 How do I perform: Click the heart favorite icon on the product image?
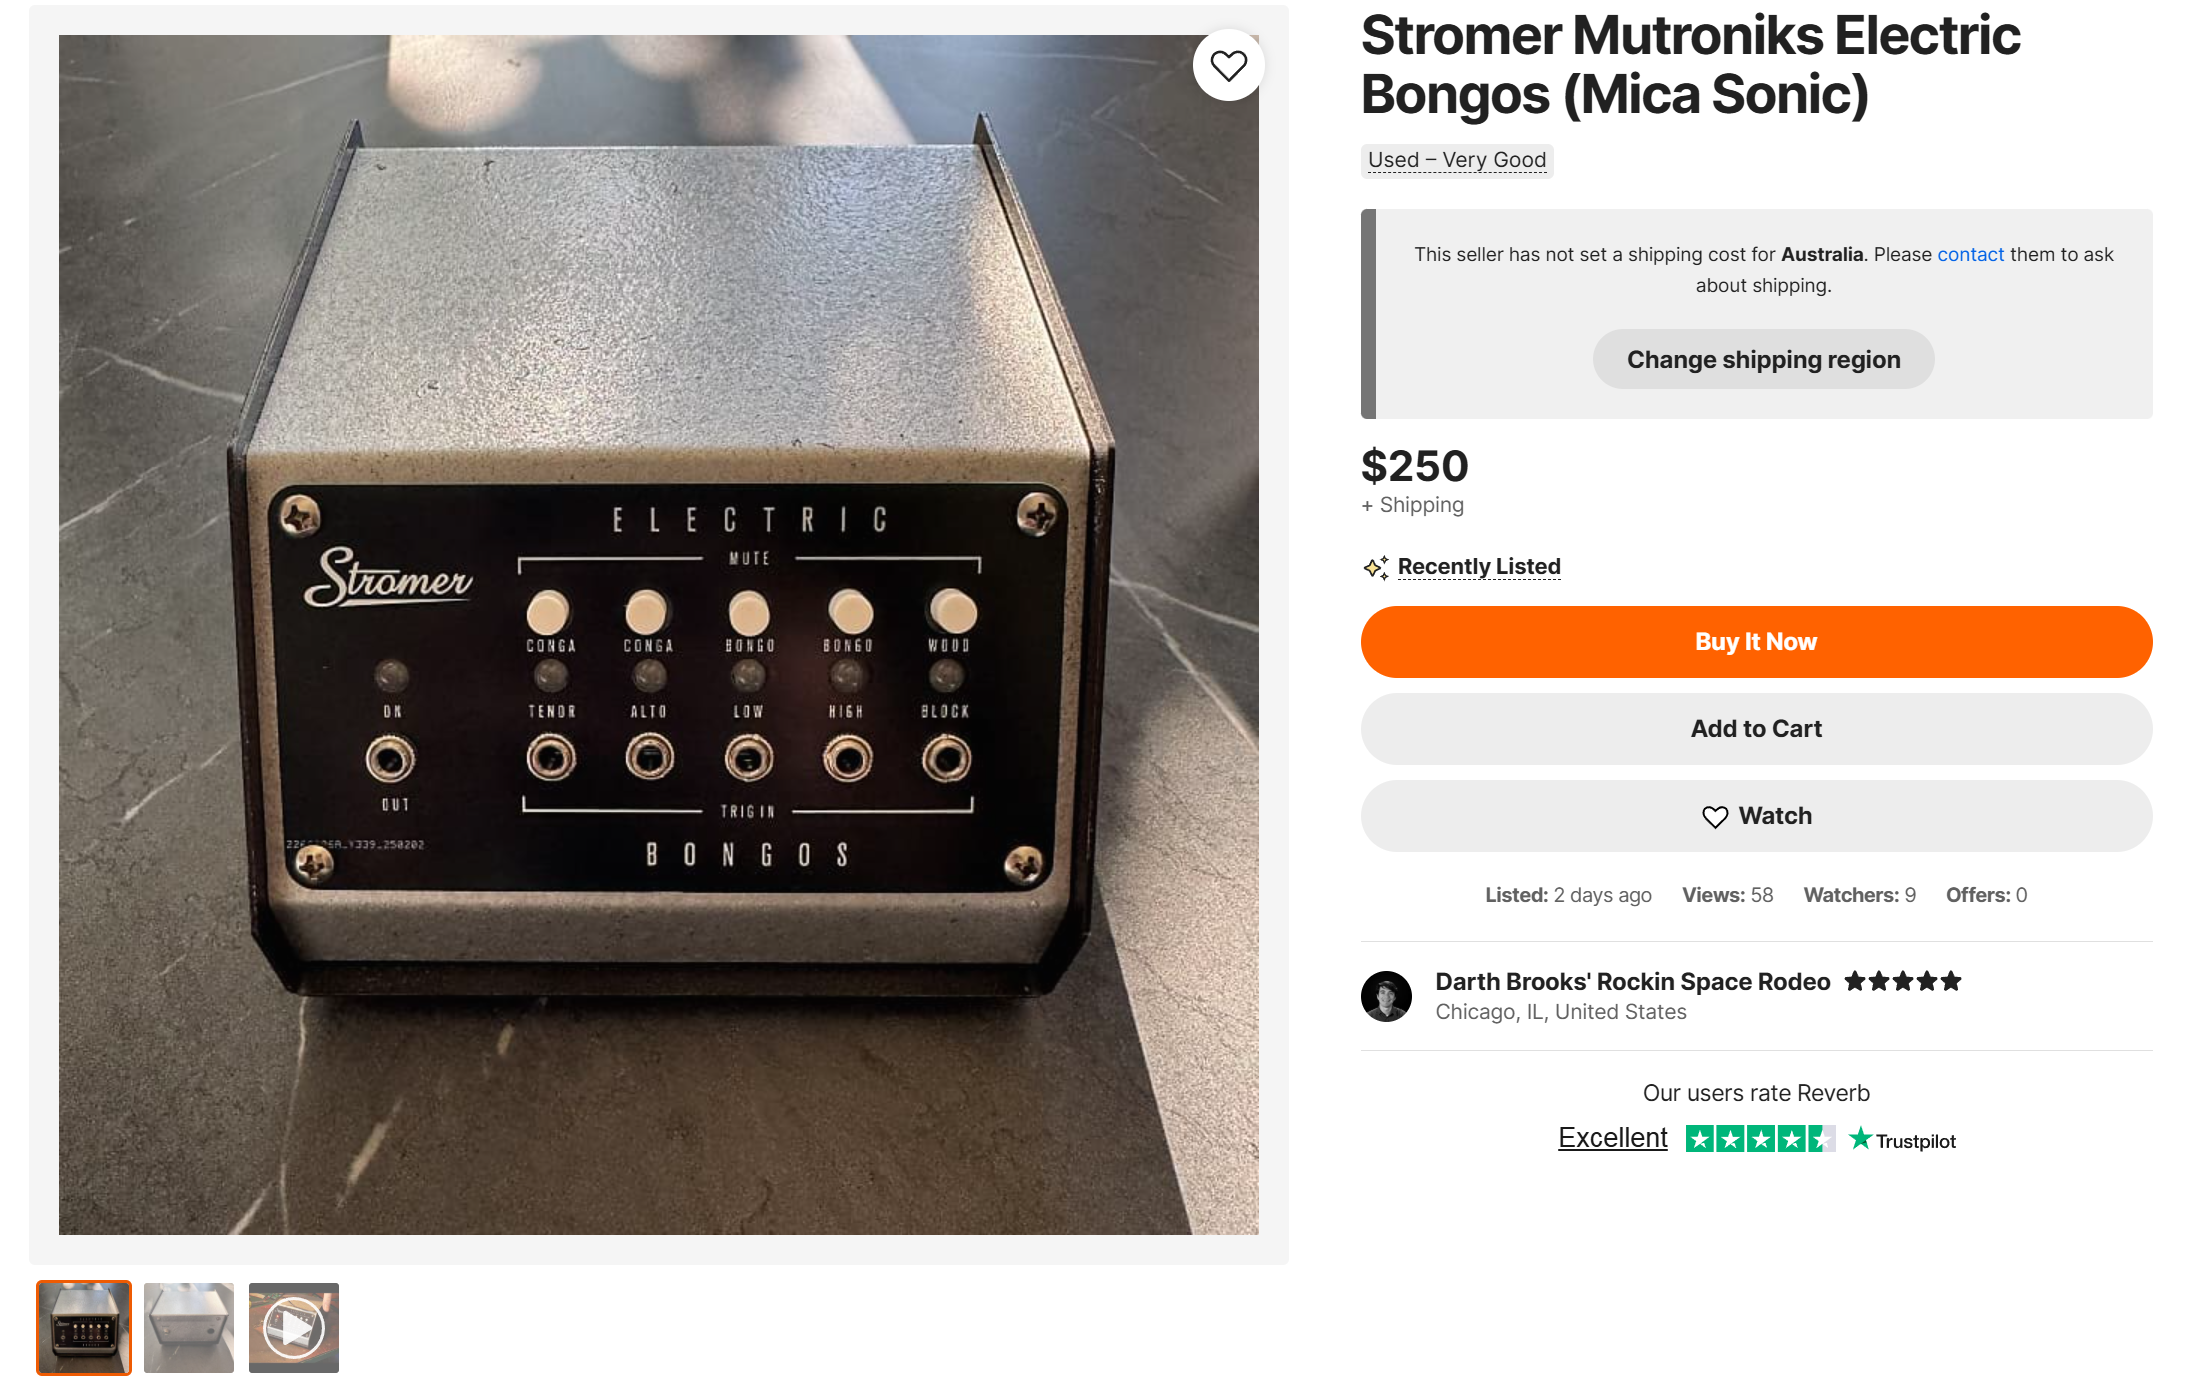click(1228, 66)
